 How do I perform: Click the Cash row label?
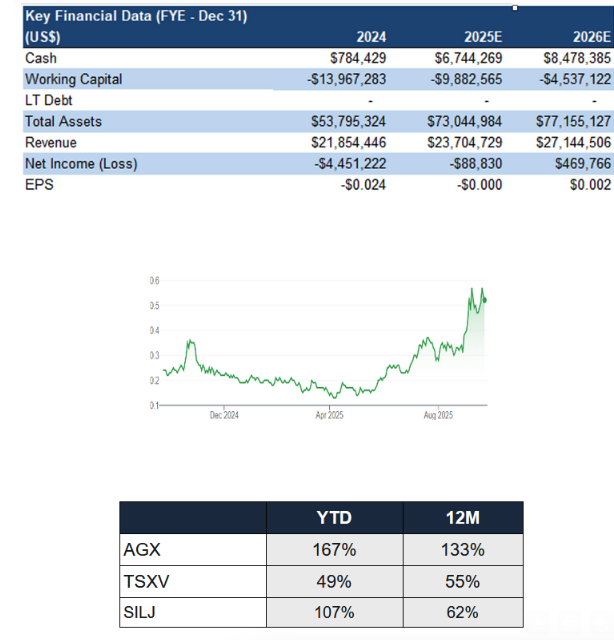click(x=41, y=58)
